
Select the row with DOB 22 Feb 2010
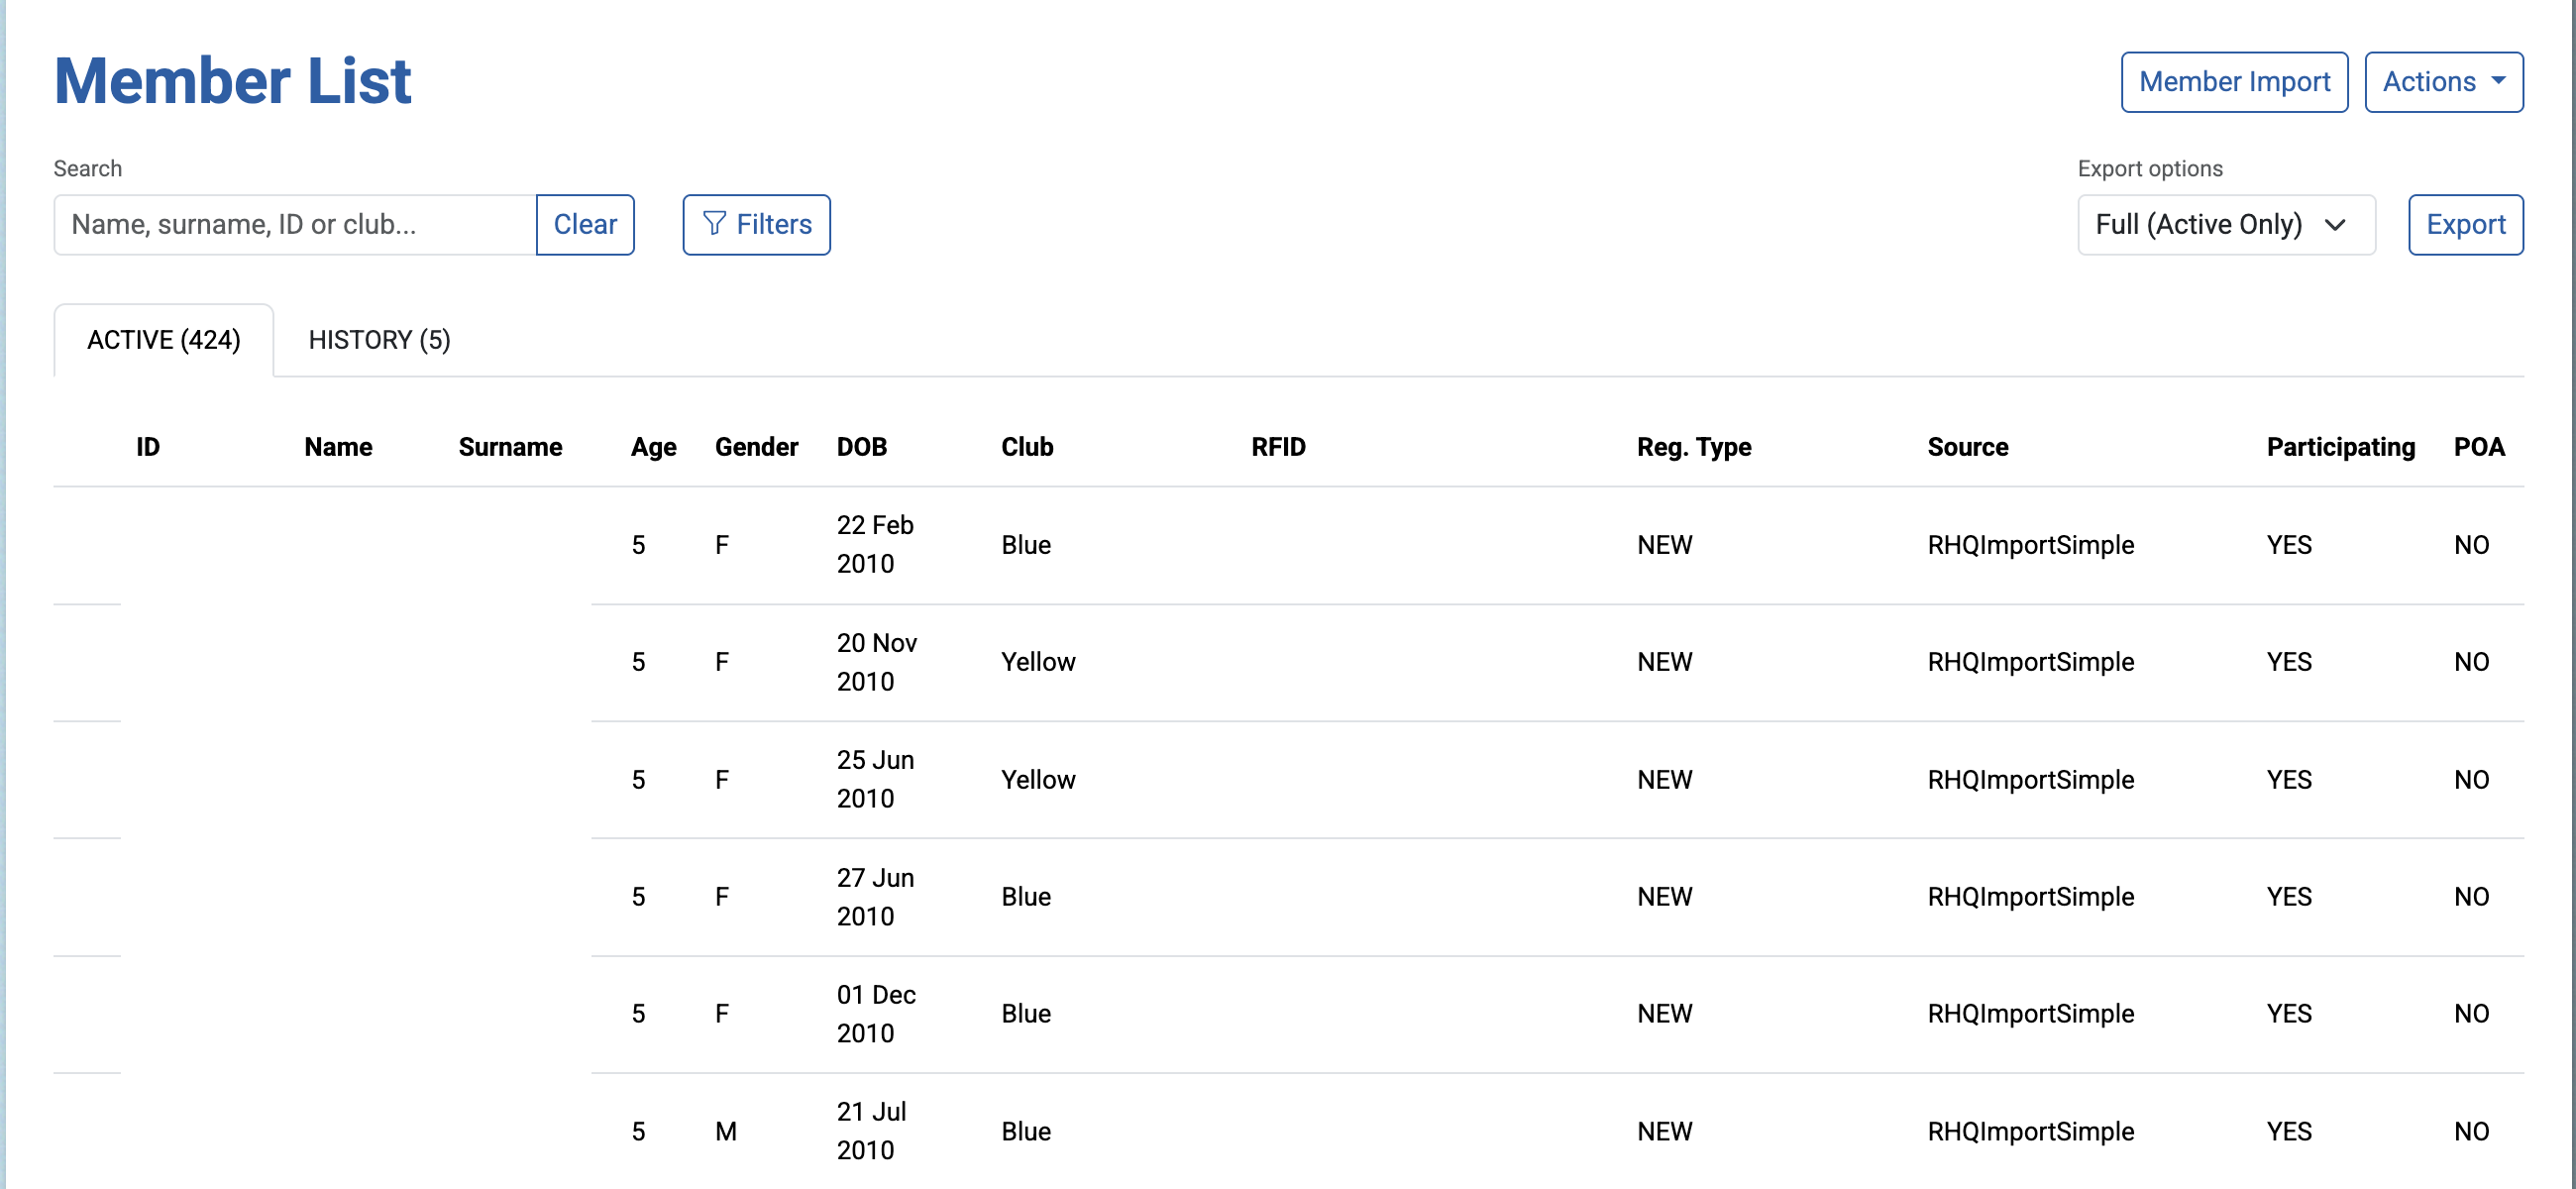[x=1288, y=545]
